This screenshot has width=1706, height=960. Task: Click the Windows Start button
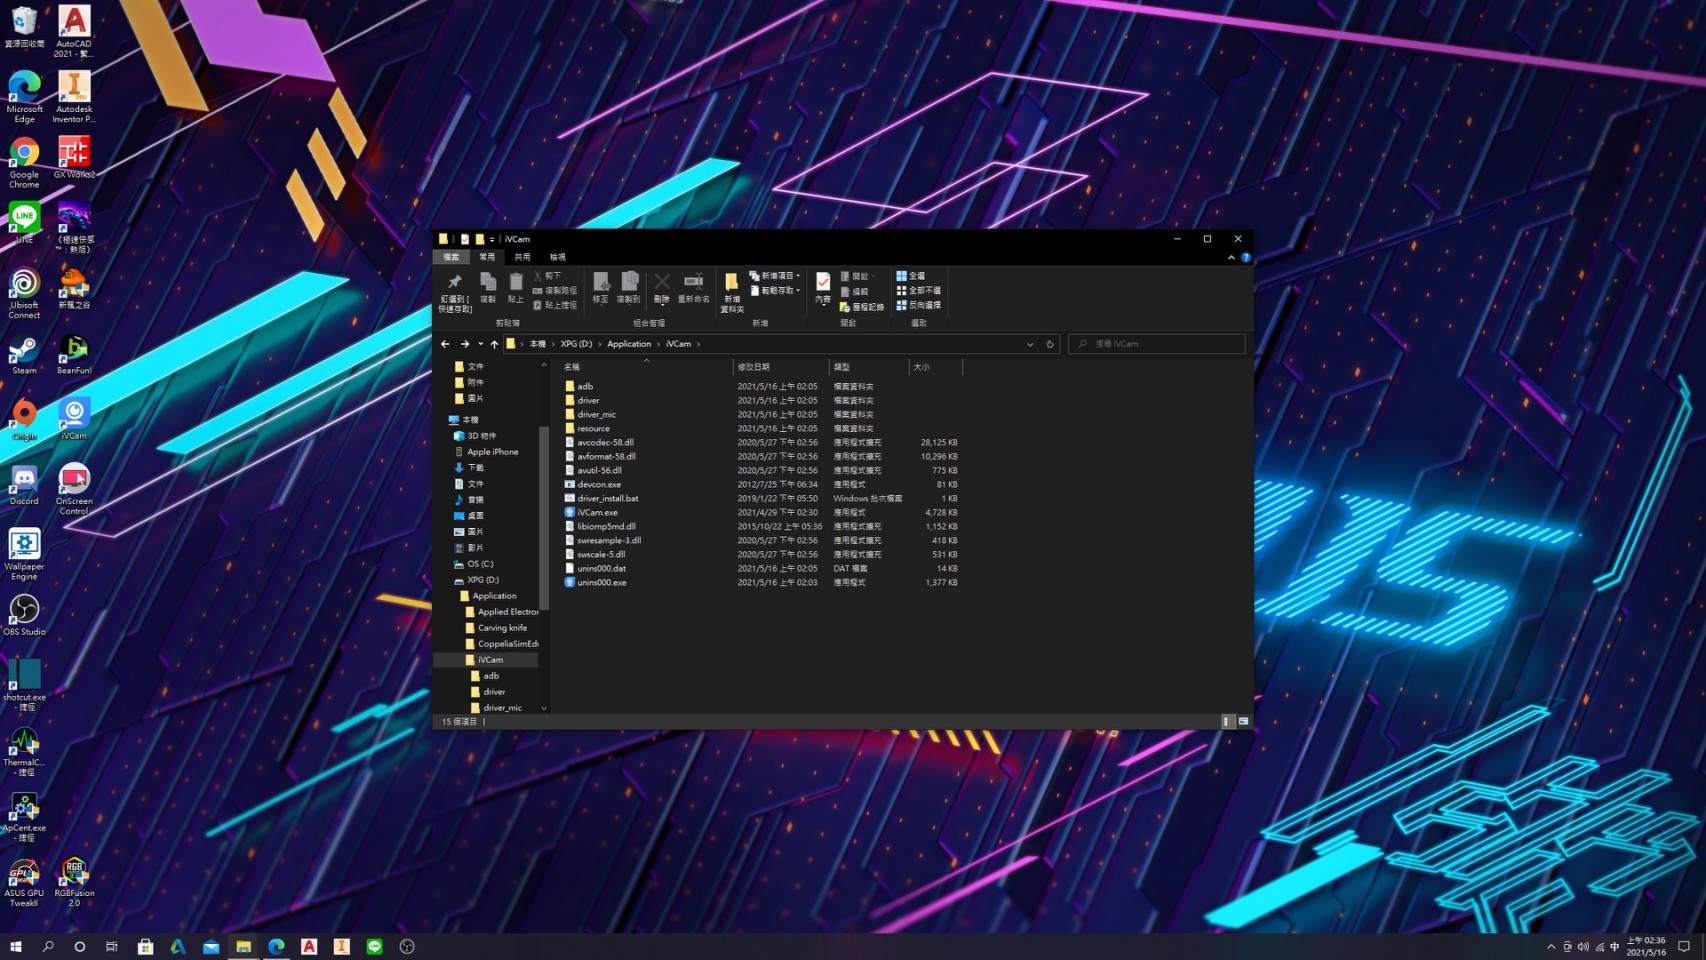[x=16, y=946]
